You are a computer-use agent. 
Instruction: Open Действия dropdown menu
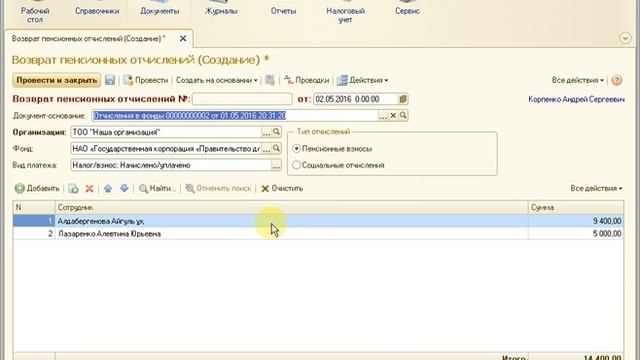pos(362,80)
